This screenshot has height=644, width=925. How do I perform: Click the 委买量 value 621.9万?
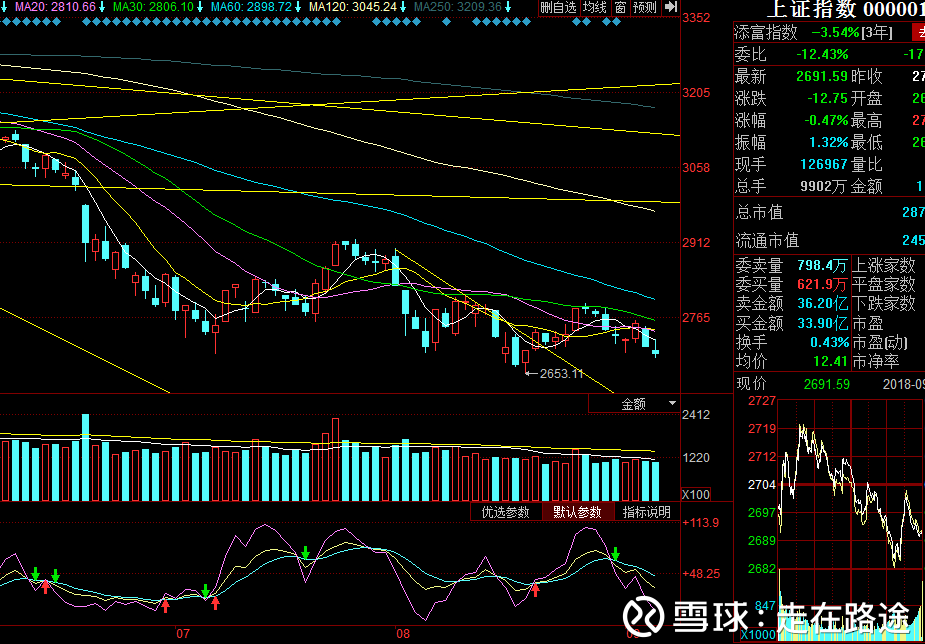tap(823, 285)
